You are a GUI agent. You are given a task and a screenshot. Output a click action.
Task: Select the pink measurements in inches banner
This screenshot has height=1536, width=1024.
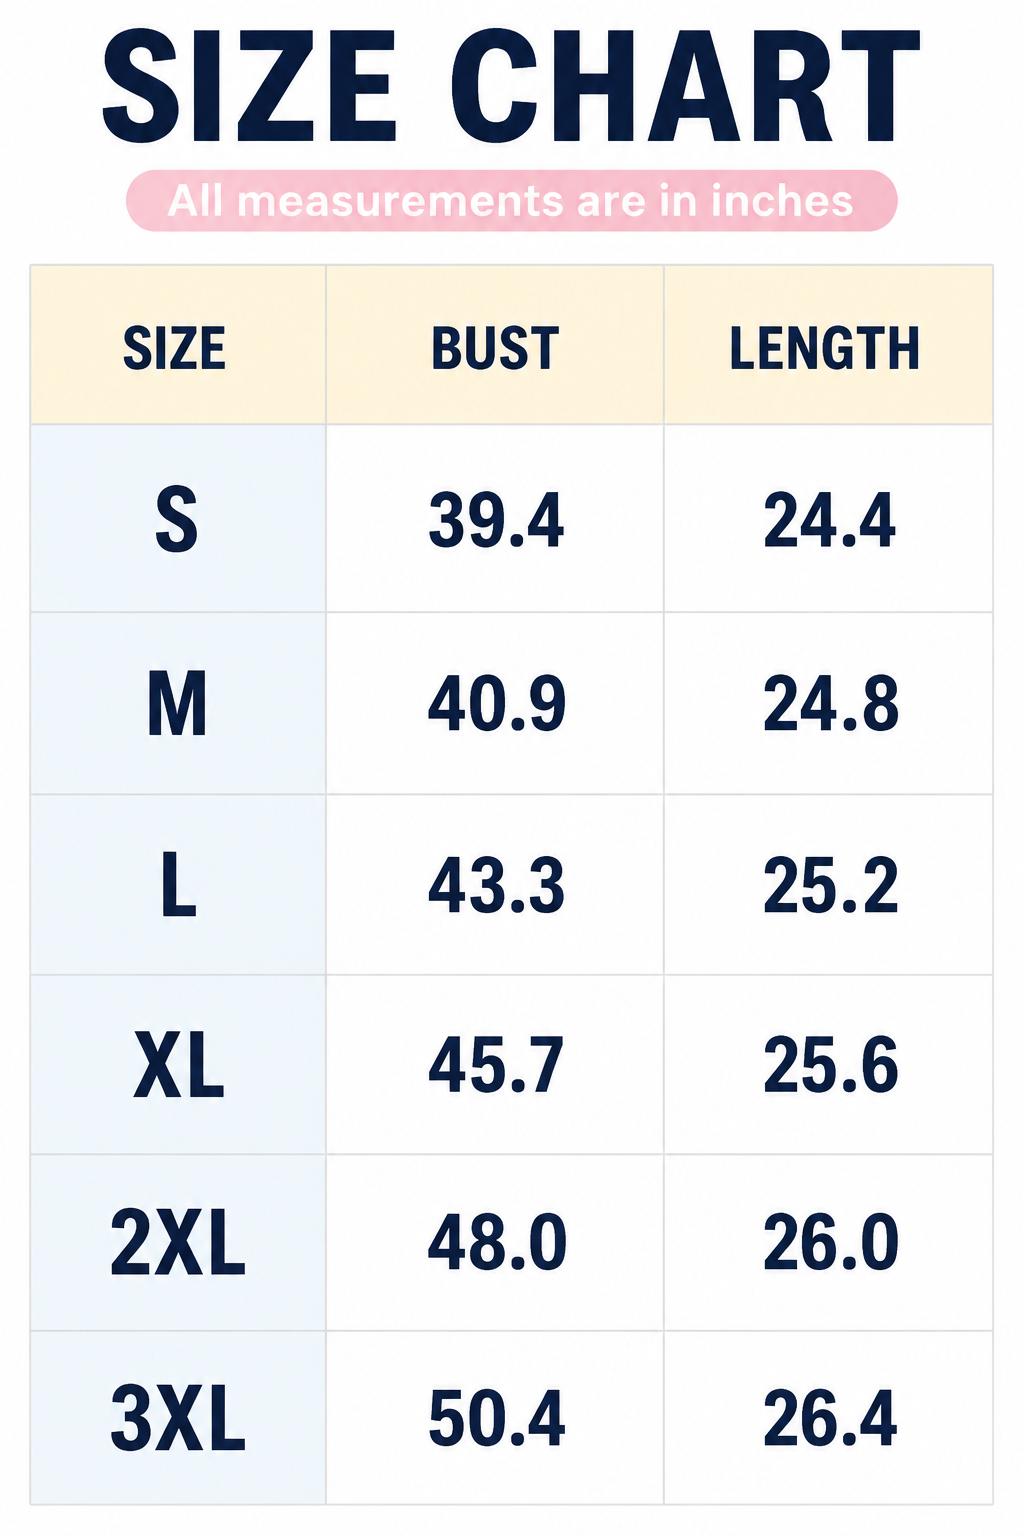pos(511,201)
